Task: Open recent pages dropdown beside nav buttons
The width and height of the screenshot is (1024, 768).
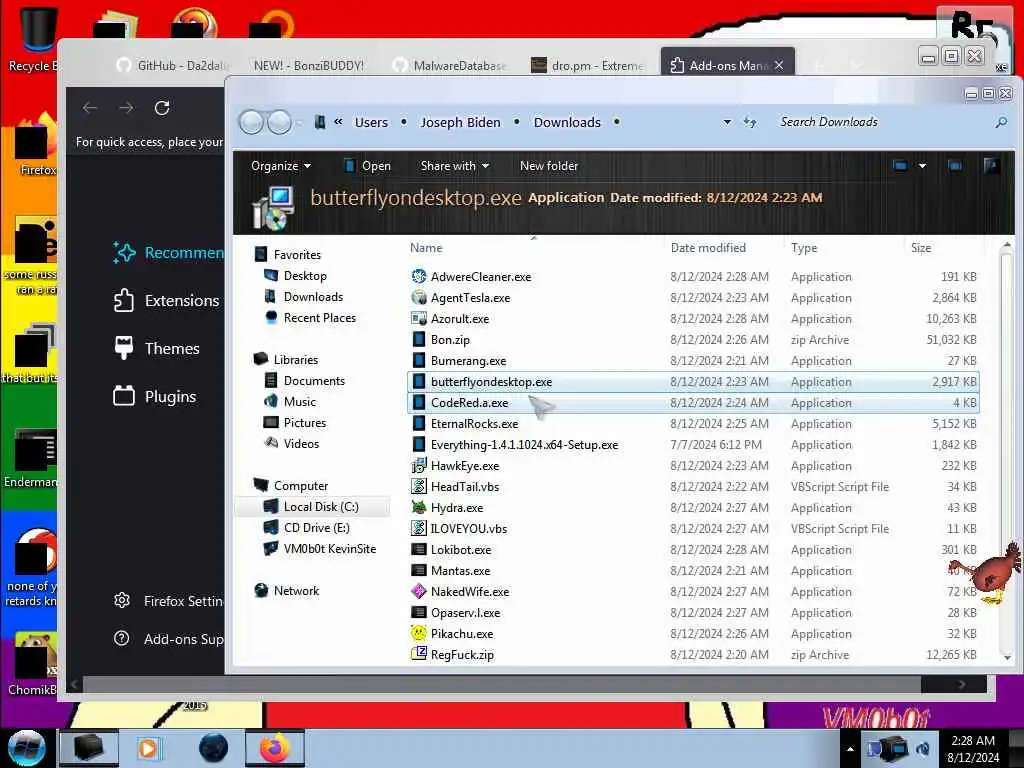Action: [299, 122]
